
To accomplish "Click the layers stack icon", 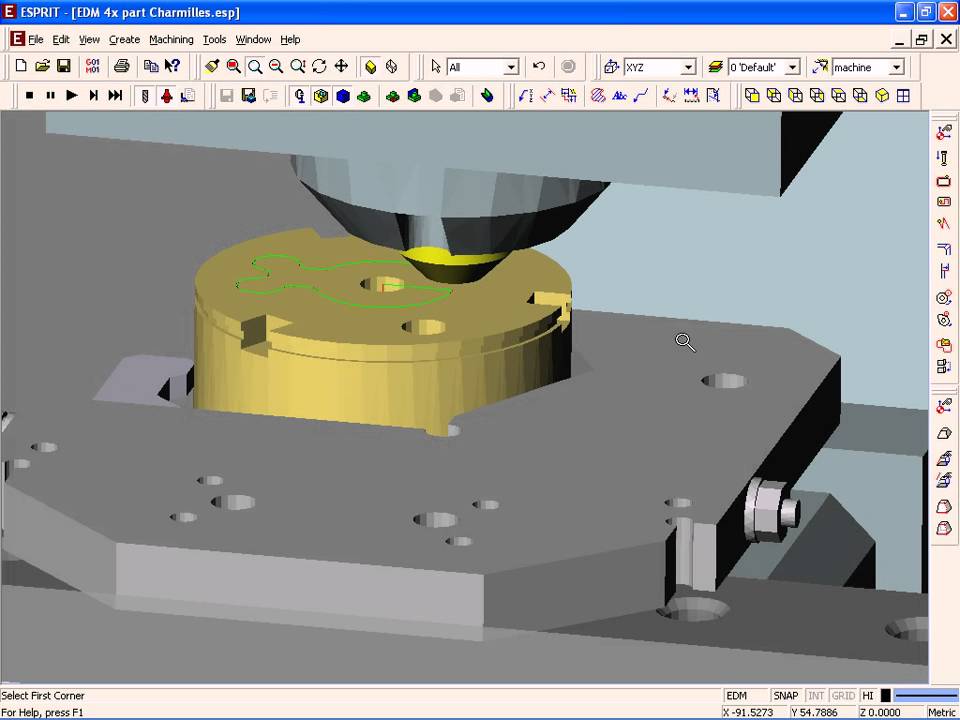I will point(715,67).
